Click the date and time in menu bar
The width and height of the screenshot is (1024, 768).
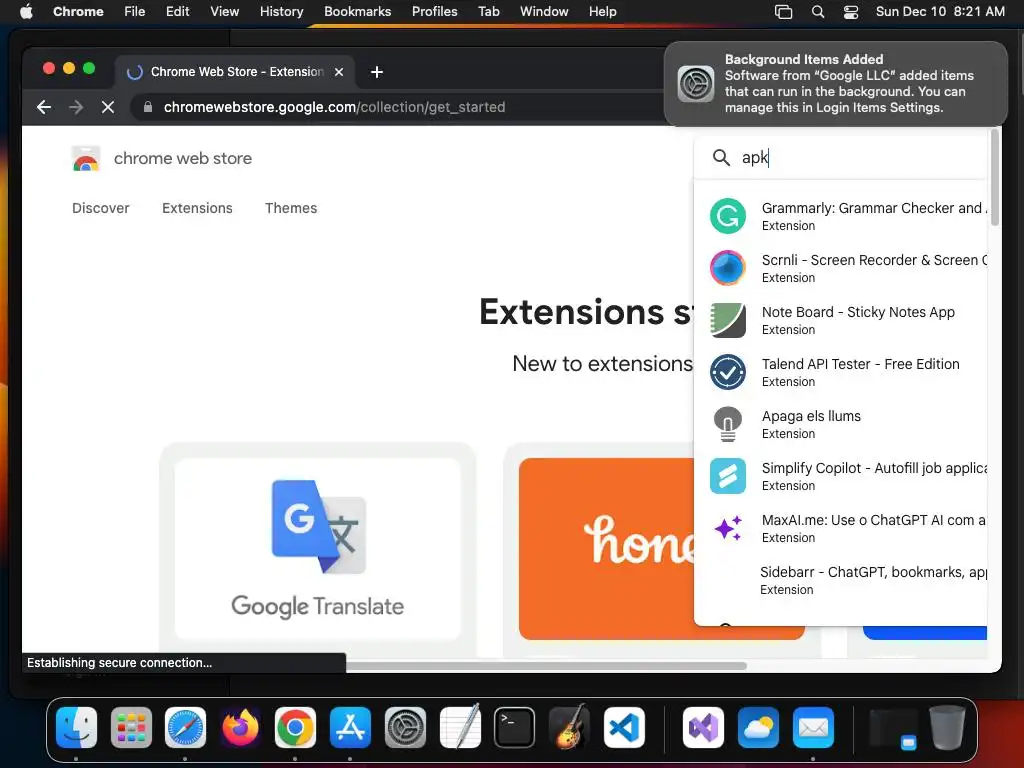click(x=940, y=12)
